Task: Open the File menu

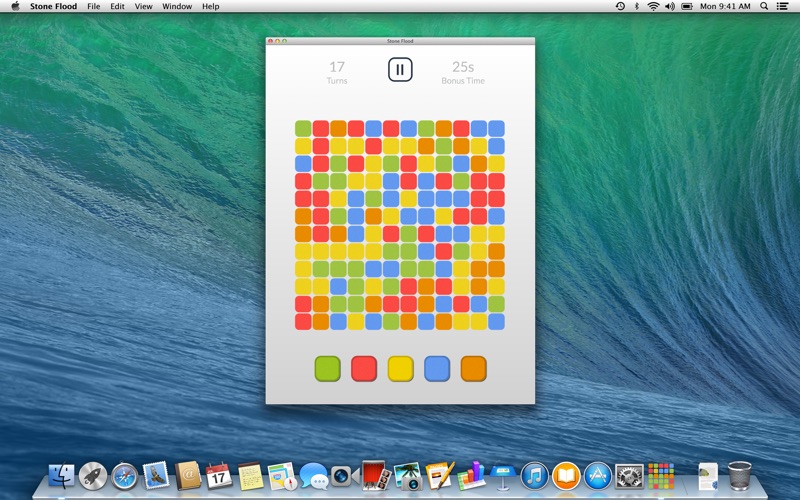Action: click(93, 6)
